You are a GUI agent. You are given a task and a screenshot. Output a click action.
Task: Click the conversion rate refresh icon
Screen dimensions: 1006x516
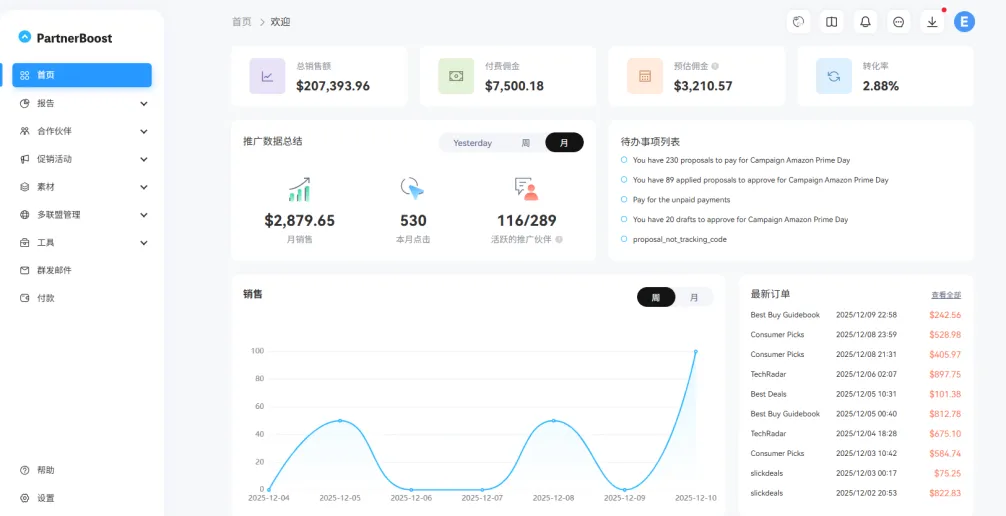click(x=834, y=76)
